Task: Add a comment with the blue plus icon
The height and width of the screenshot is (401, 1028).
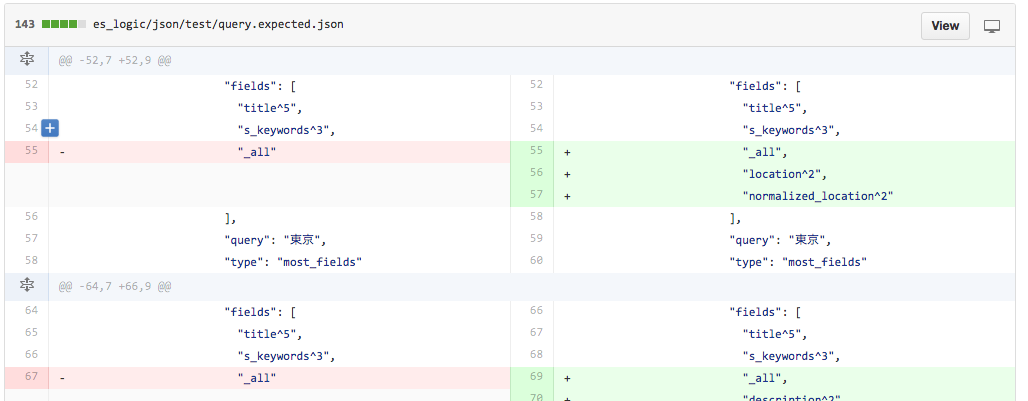Action: click(x=49, y=128)
